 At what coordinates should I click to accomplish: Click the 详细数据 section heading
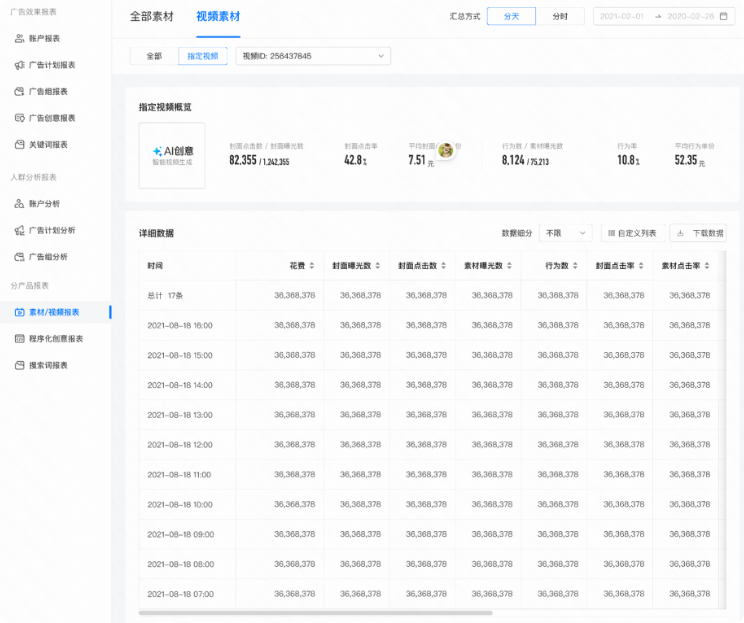click(x=156, y=233)
